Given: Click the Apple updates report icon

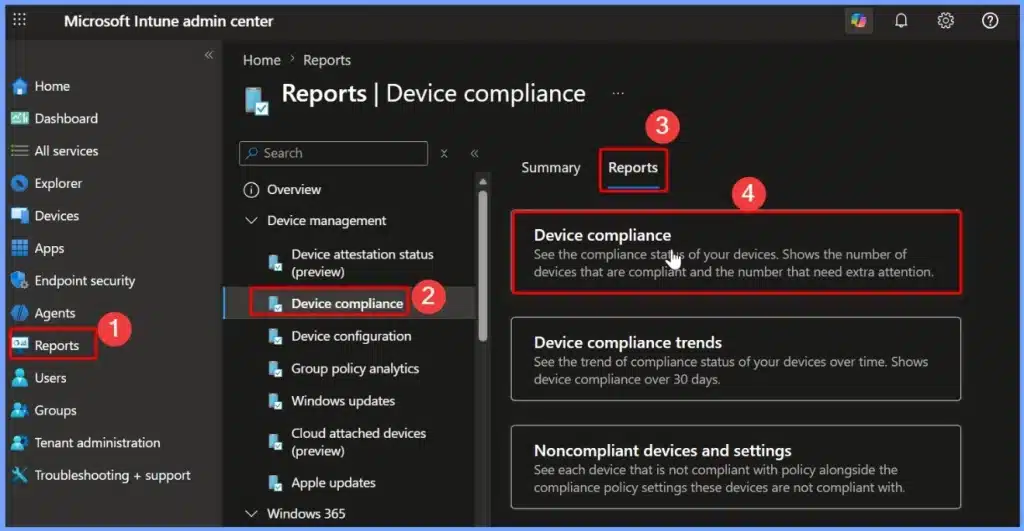Looking at the screenshot, I should tap(275, 483).
